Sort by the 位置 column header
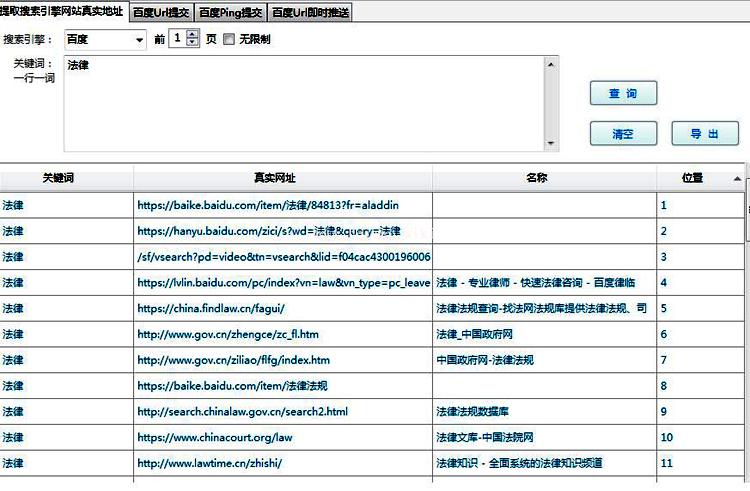750x491 pixels. pos(692,178)
